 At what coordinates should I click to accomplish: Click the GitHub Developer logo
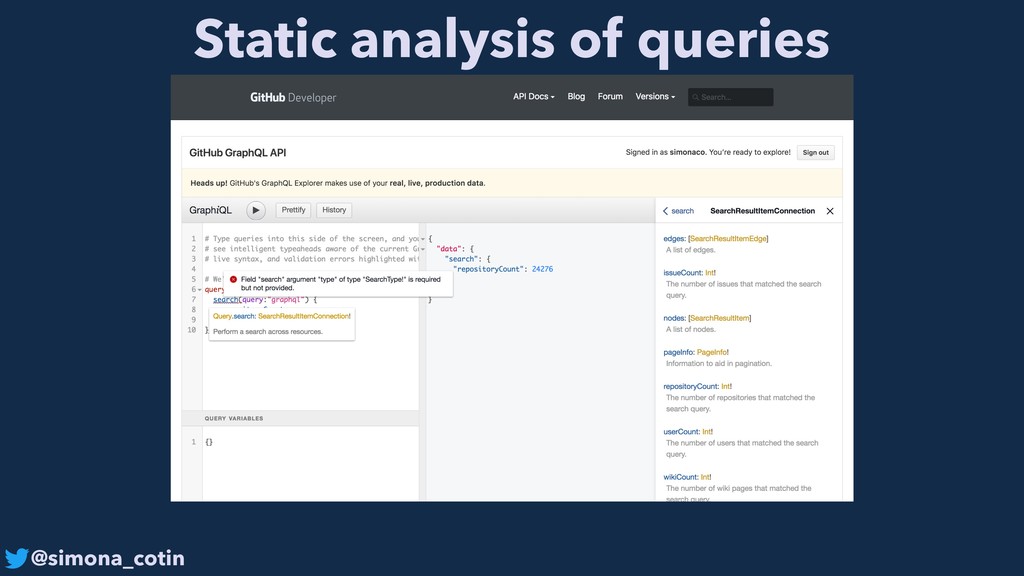pos(293,97)
